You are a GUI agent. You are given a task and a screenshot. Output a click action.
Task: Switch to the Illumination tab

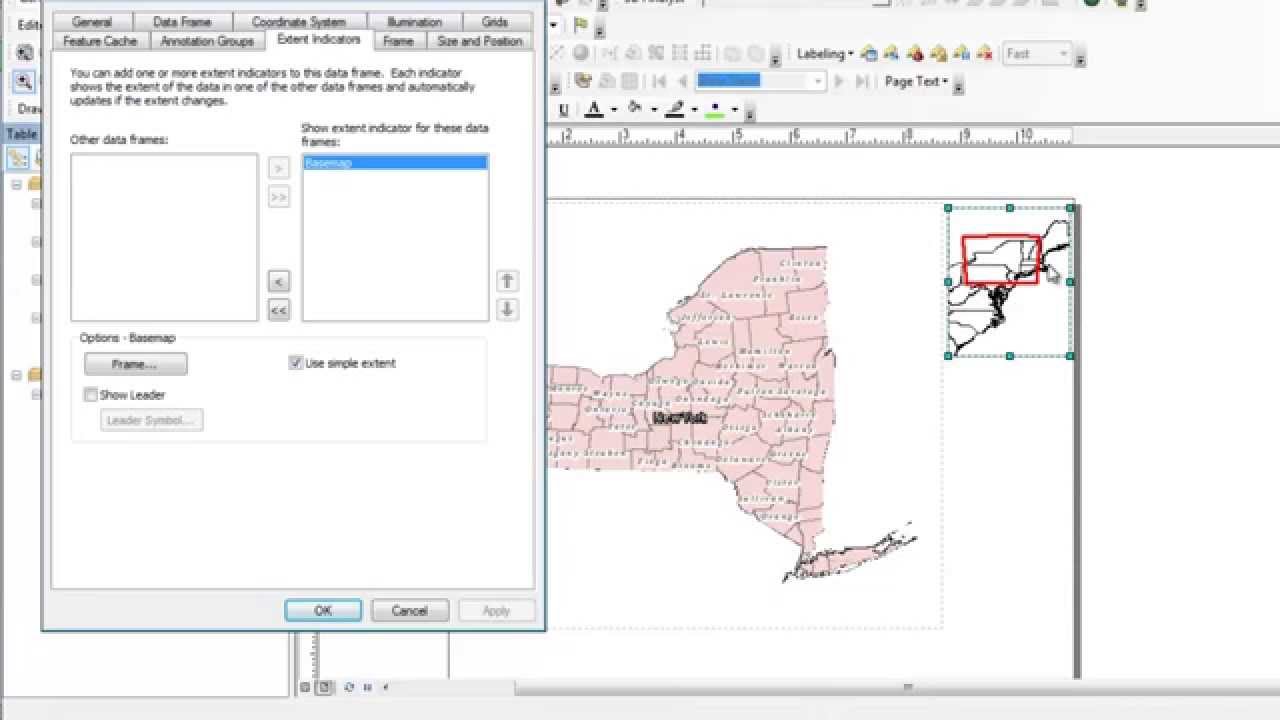[x=414, y=21]
